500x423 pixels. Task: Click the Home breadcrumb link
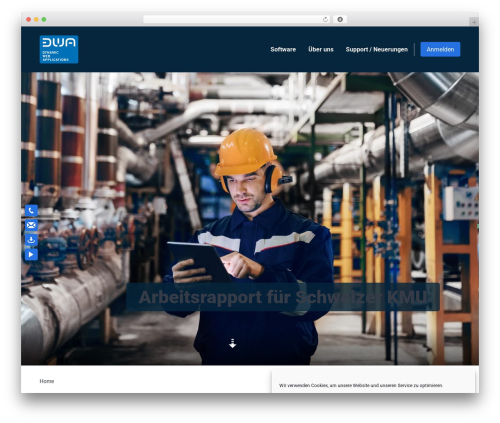47,381
